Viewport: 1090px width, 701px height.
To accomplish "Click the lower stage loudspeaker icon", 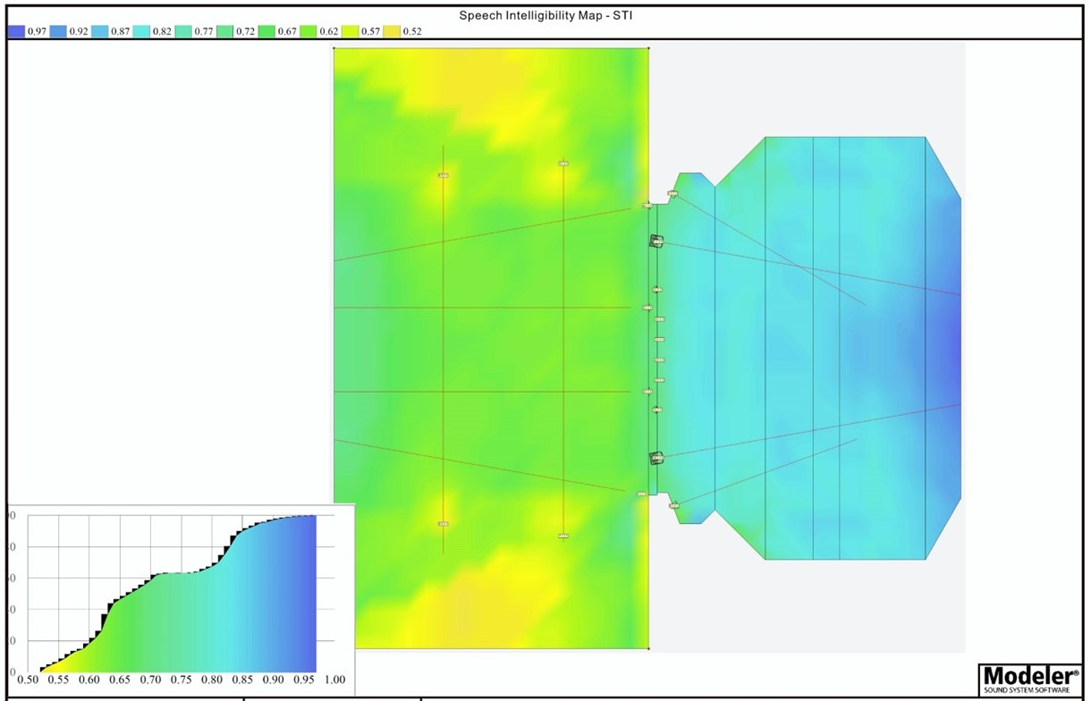I will click(x=656, y=458).
